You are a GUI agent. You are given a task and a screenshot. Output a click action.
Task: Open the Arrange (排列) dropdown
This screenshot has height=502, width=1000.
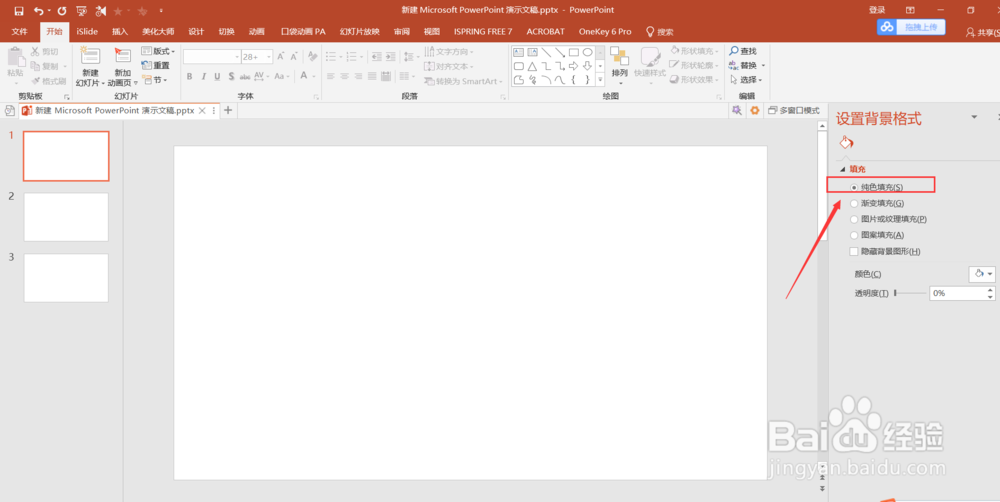click(x=619, y=65)
